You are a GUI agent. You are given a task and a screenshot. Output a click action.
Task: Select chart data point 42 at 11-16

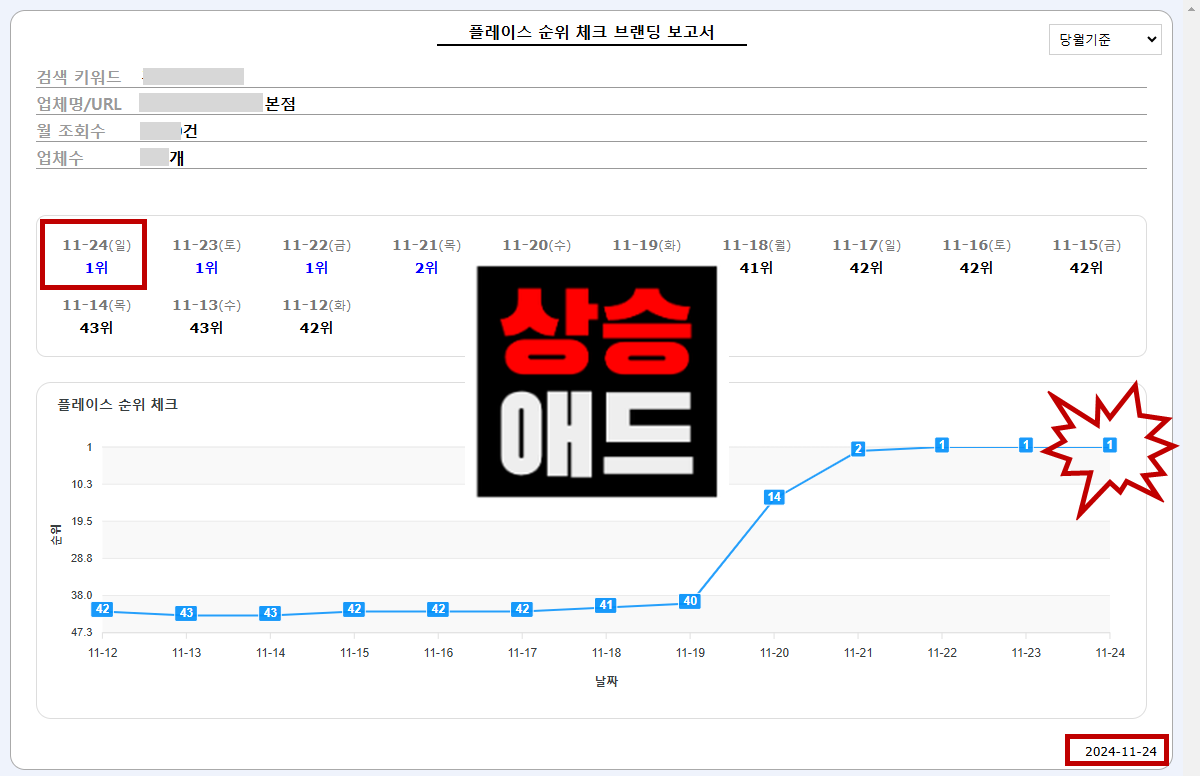(x=438, y=609)
